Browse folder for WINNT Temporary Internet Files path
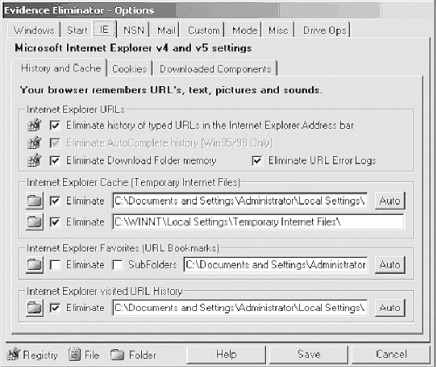Screen dimensions: 436x367 [35, 222]
